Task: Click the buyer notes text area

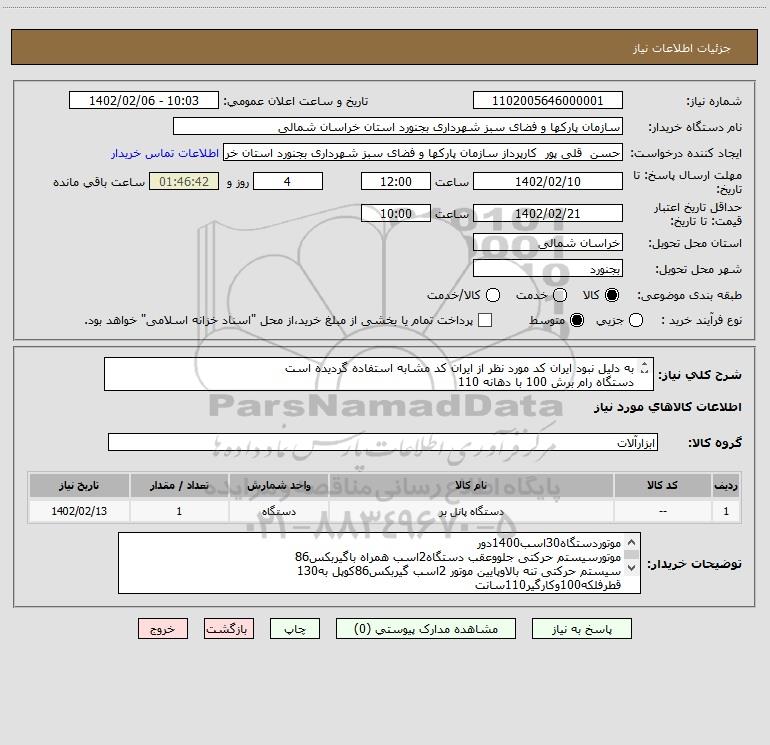Action: pos(379,563)
